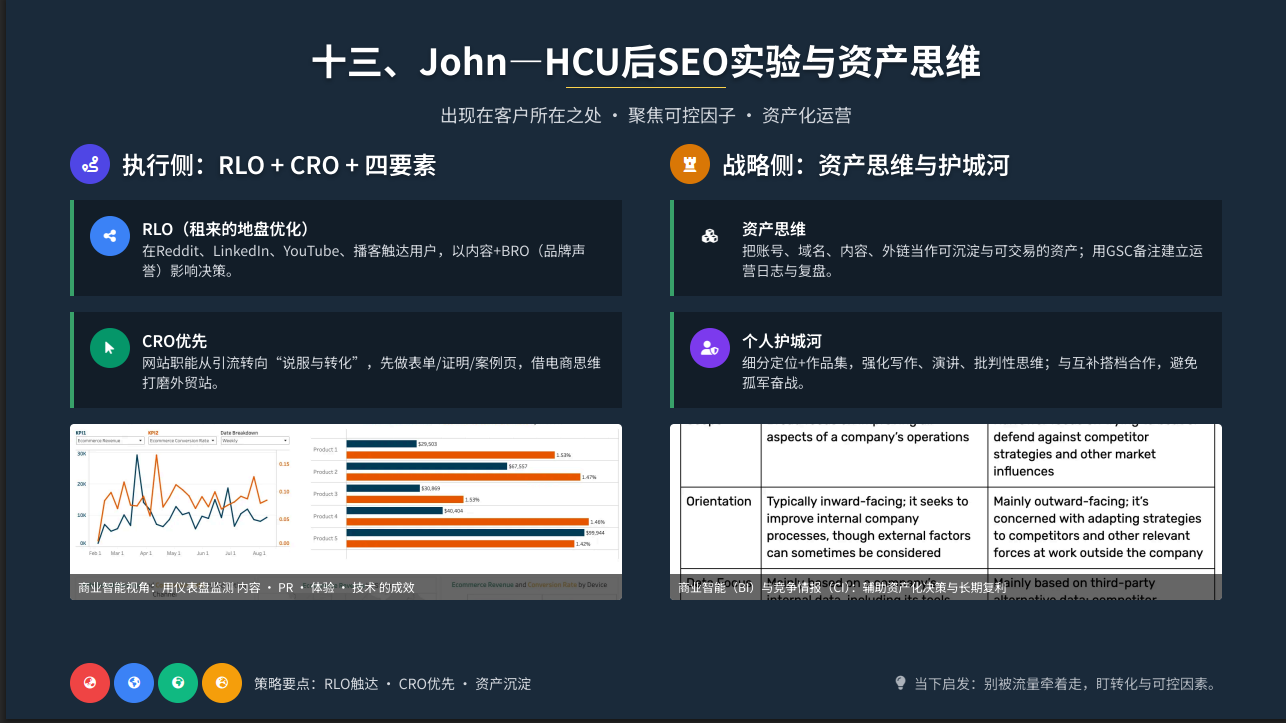Click the orange globe circle icon
This screenshot has height=723, width=1286.
pos(222,683)
